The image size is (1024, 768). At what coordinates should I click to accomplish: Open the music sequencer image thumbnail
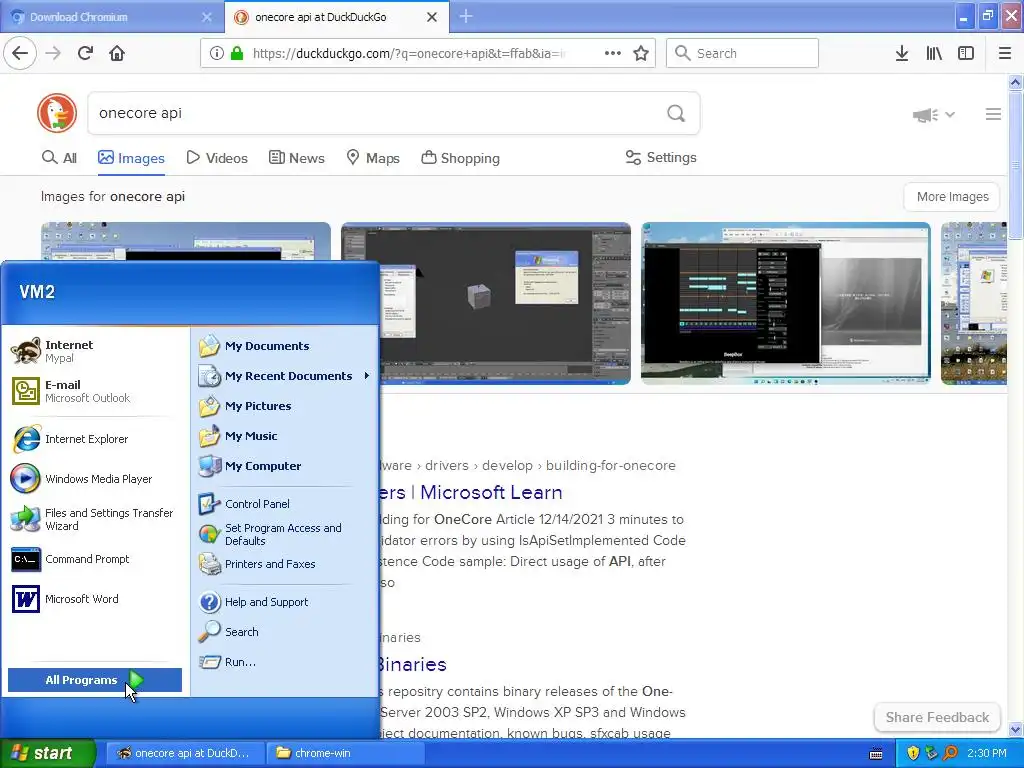[x=786, y=304]
